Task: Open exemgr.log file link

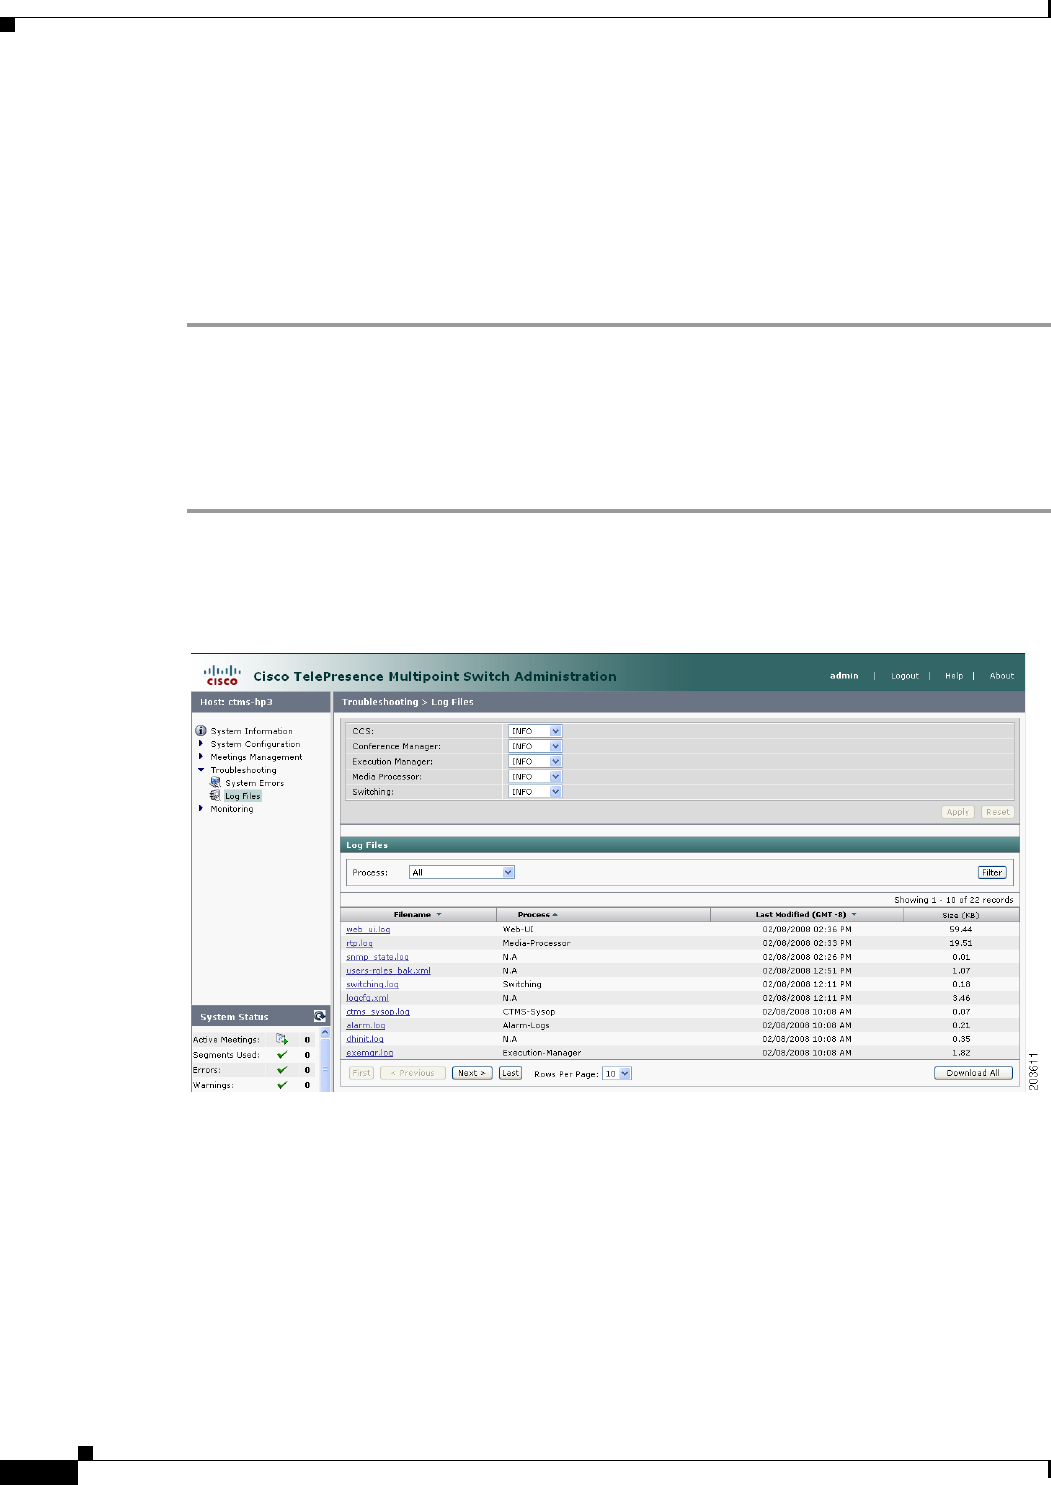Action: [370, 1053]
